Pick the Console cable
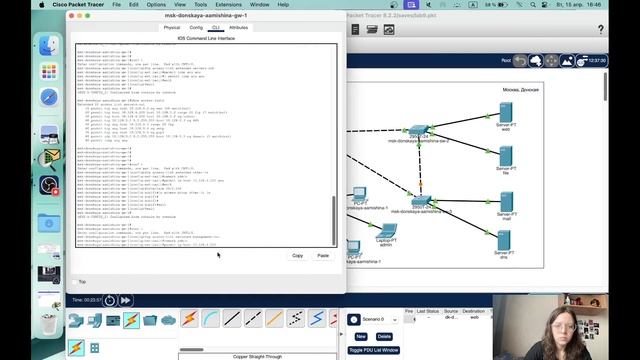The image size is (640, 360). pos(211,318)
